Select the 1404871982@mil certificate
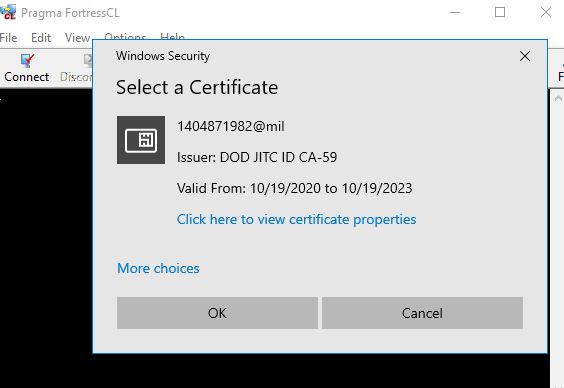Screen dimensions: 564x388 [231, 126]
